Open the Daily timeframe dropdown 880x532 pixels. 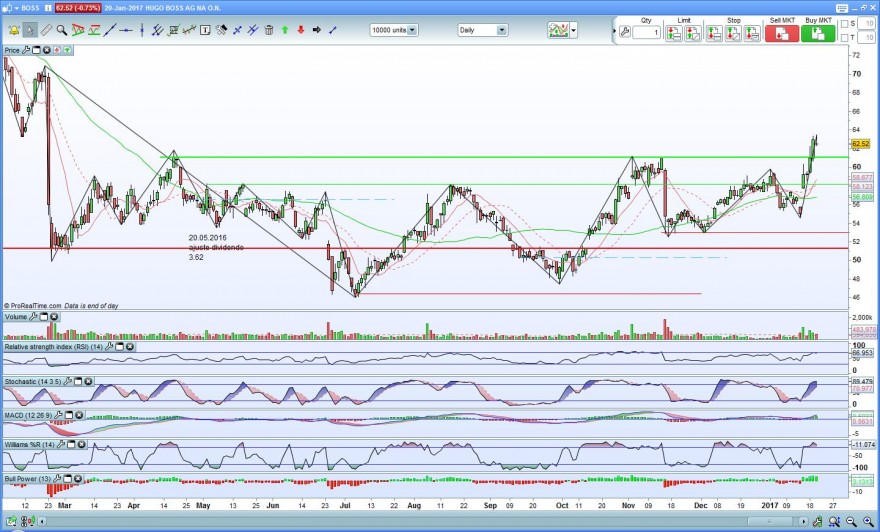(x=483, y=30)
